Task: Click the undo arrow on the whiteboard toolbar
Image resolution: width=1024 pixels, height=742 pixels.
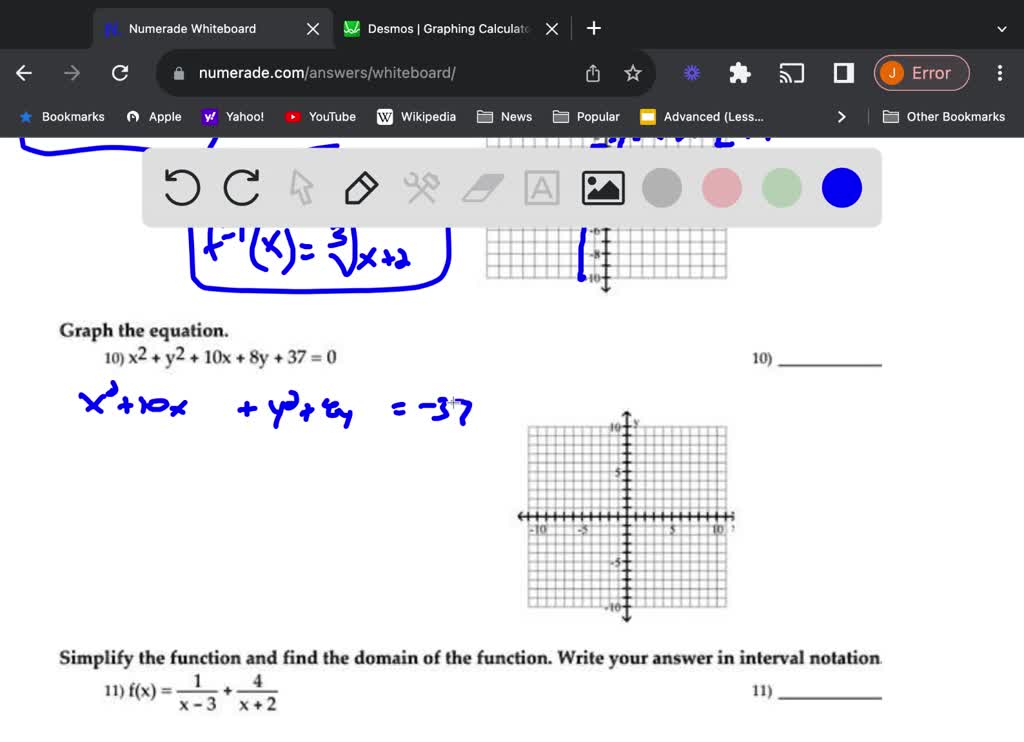Action: pyautogui.click(x=181, y=187)
